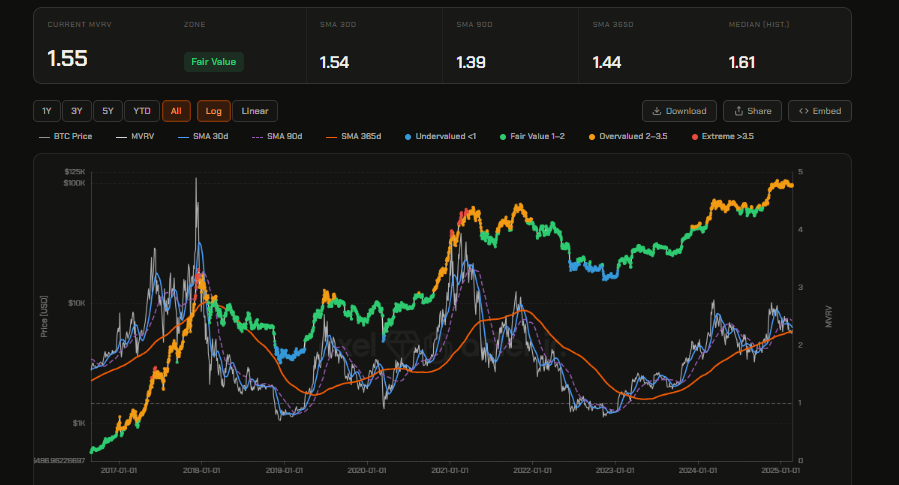Click the $125K price axis label

pos(75,171)
